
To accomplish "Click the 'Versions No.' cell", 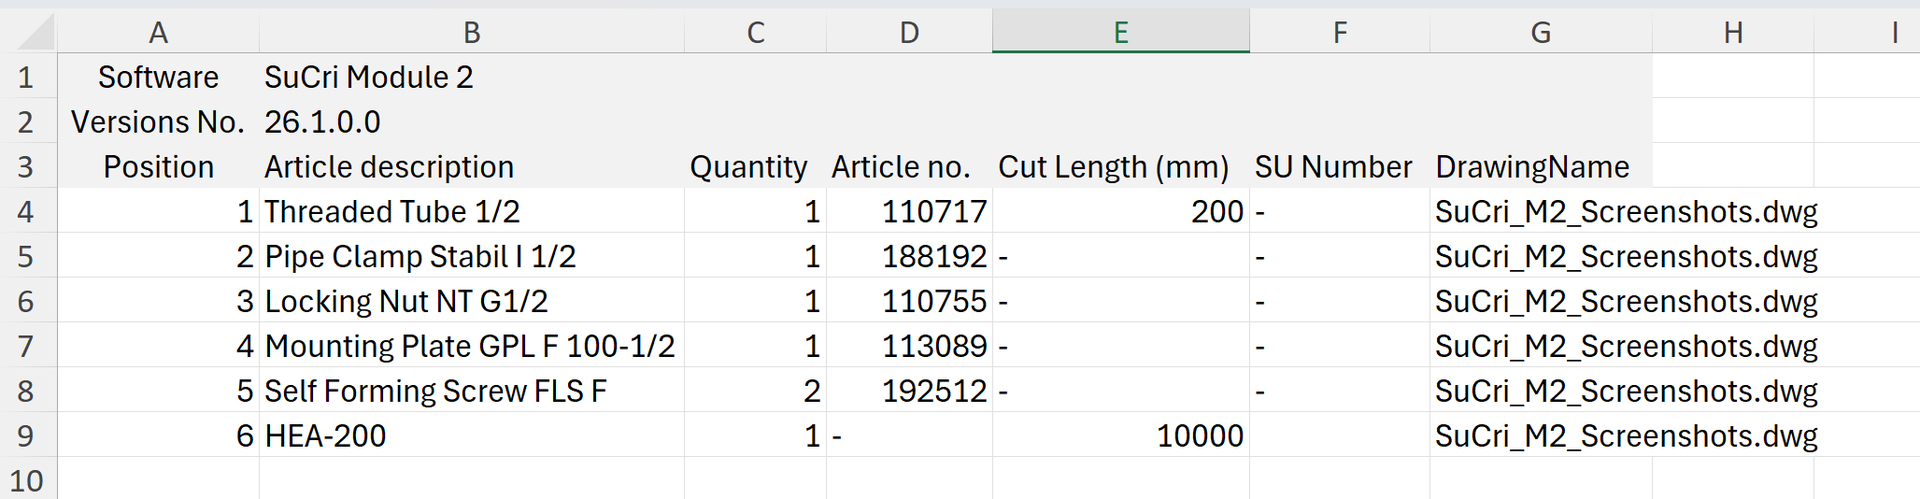I will 158,122.
